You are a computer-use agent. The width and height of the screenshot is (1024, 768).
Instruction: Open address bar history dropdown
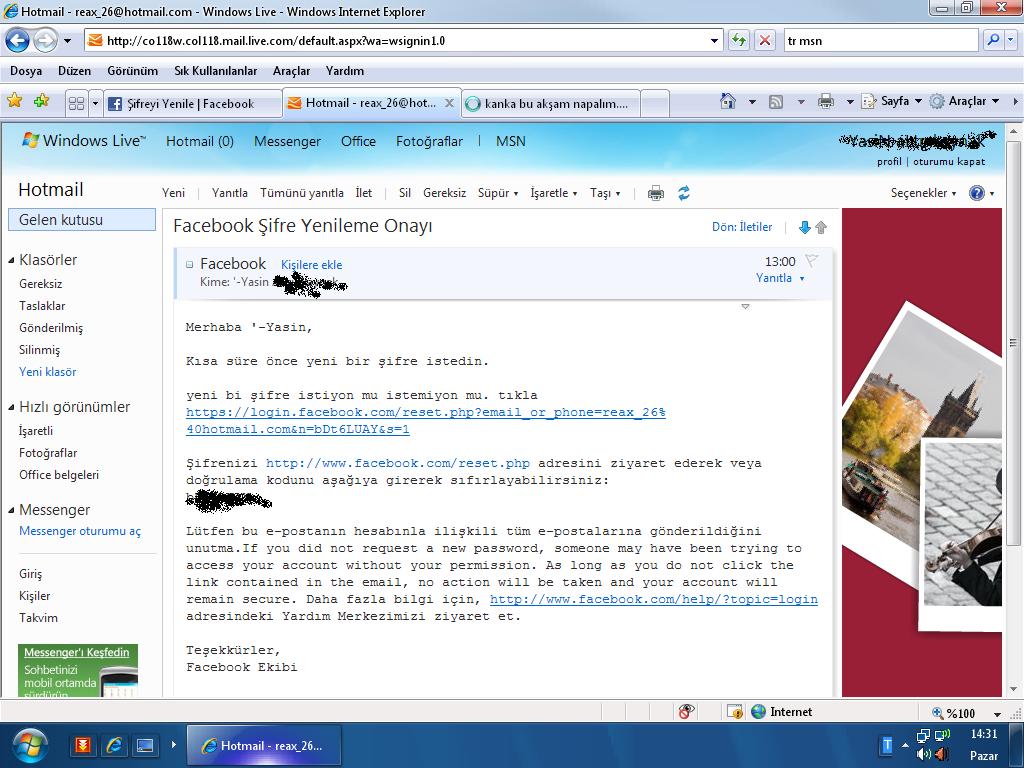(x=714, y=40)
